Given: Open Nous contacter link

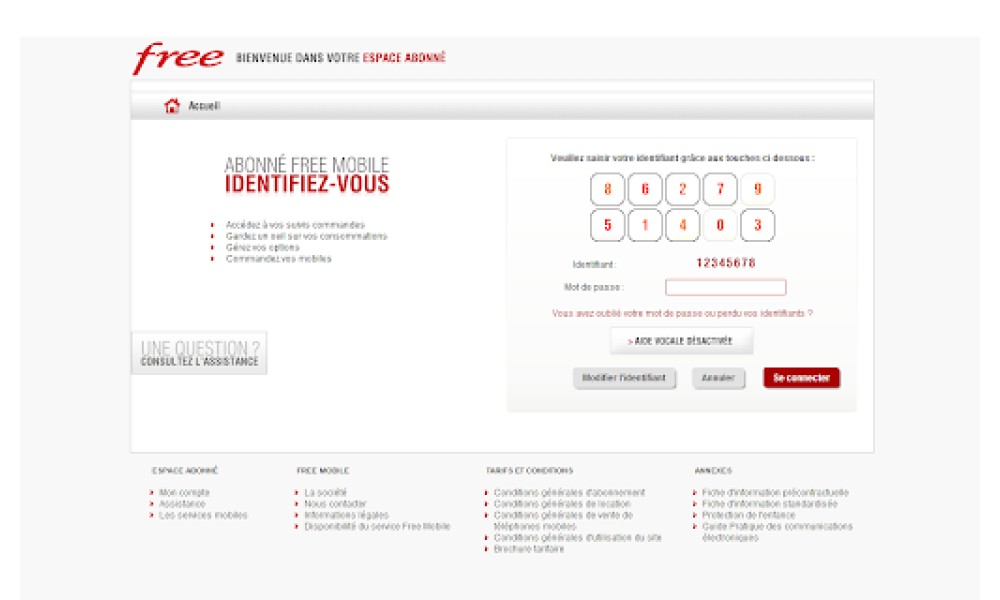Looking at the screenshot, I should [335, 504].
